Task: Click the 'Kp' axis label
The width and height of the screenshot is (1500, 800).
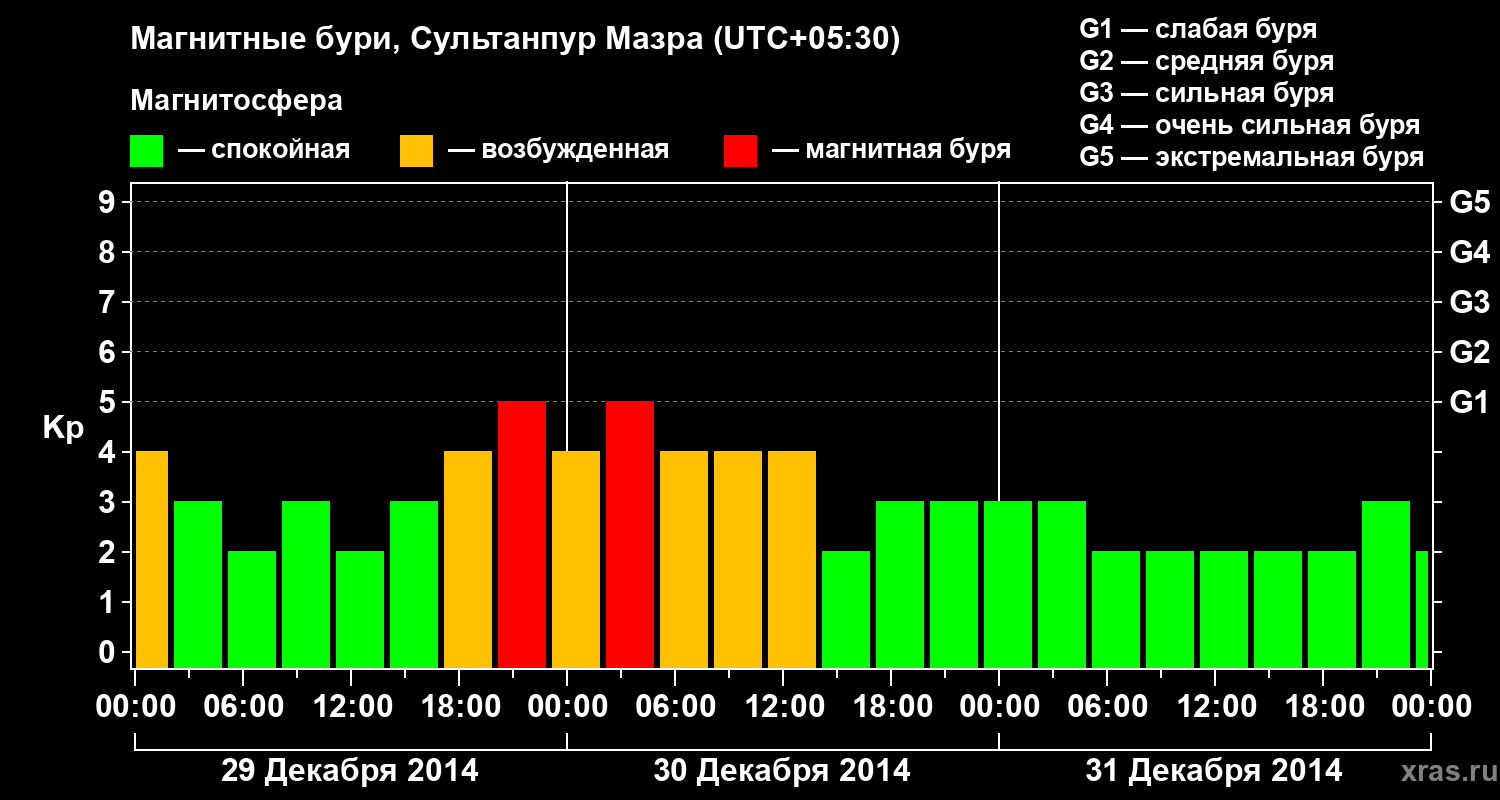Action: pyautogui.click(x=63, y=428)
